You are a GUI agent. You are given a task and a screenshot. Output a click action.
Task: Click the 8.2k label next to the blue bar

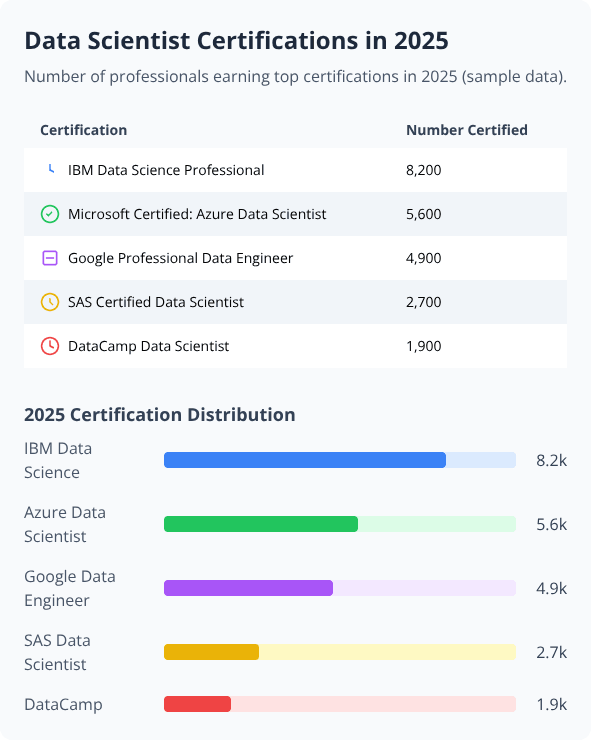click(x=551, y=460)
